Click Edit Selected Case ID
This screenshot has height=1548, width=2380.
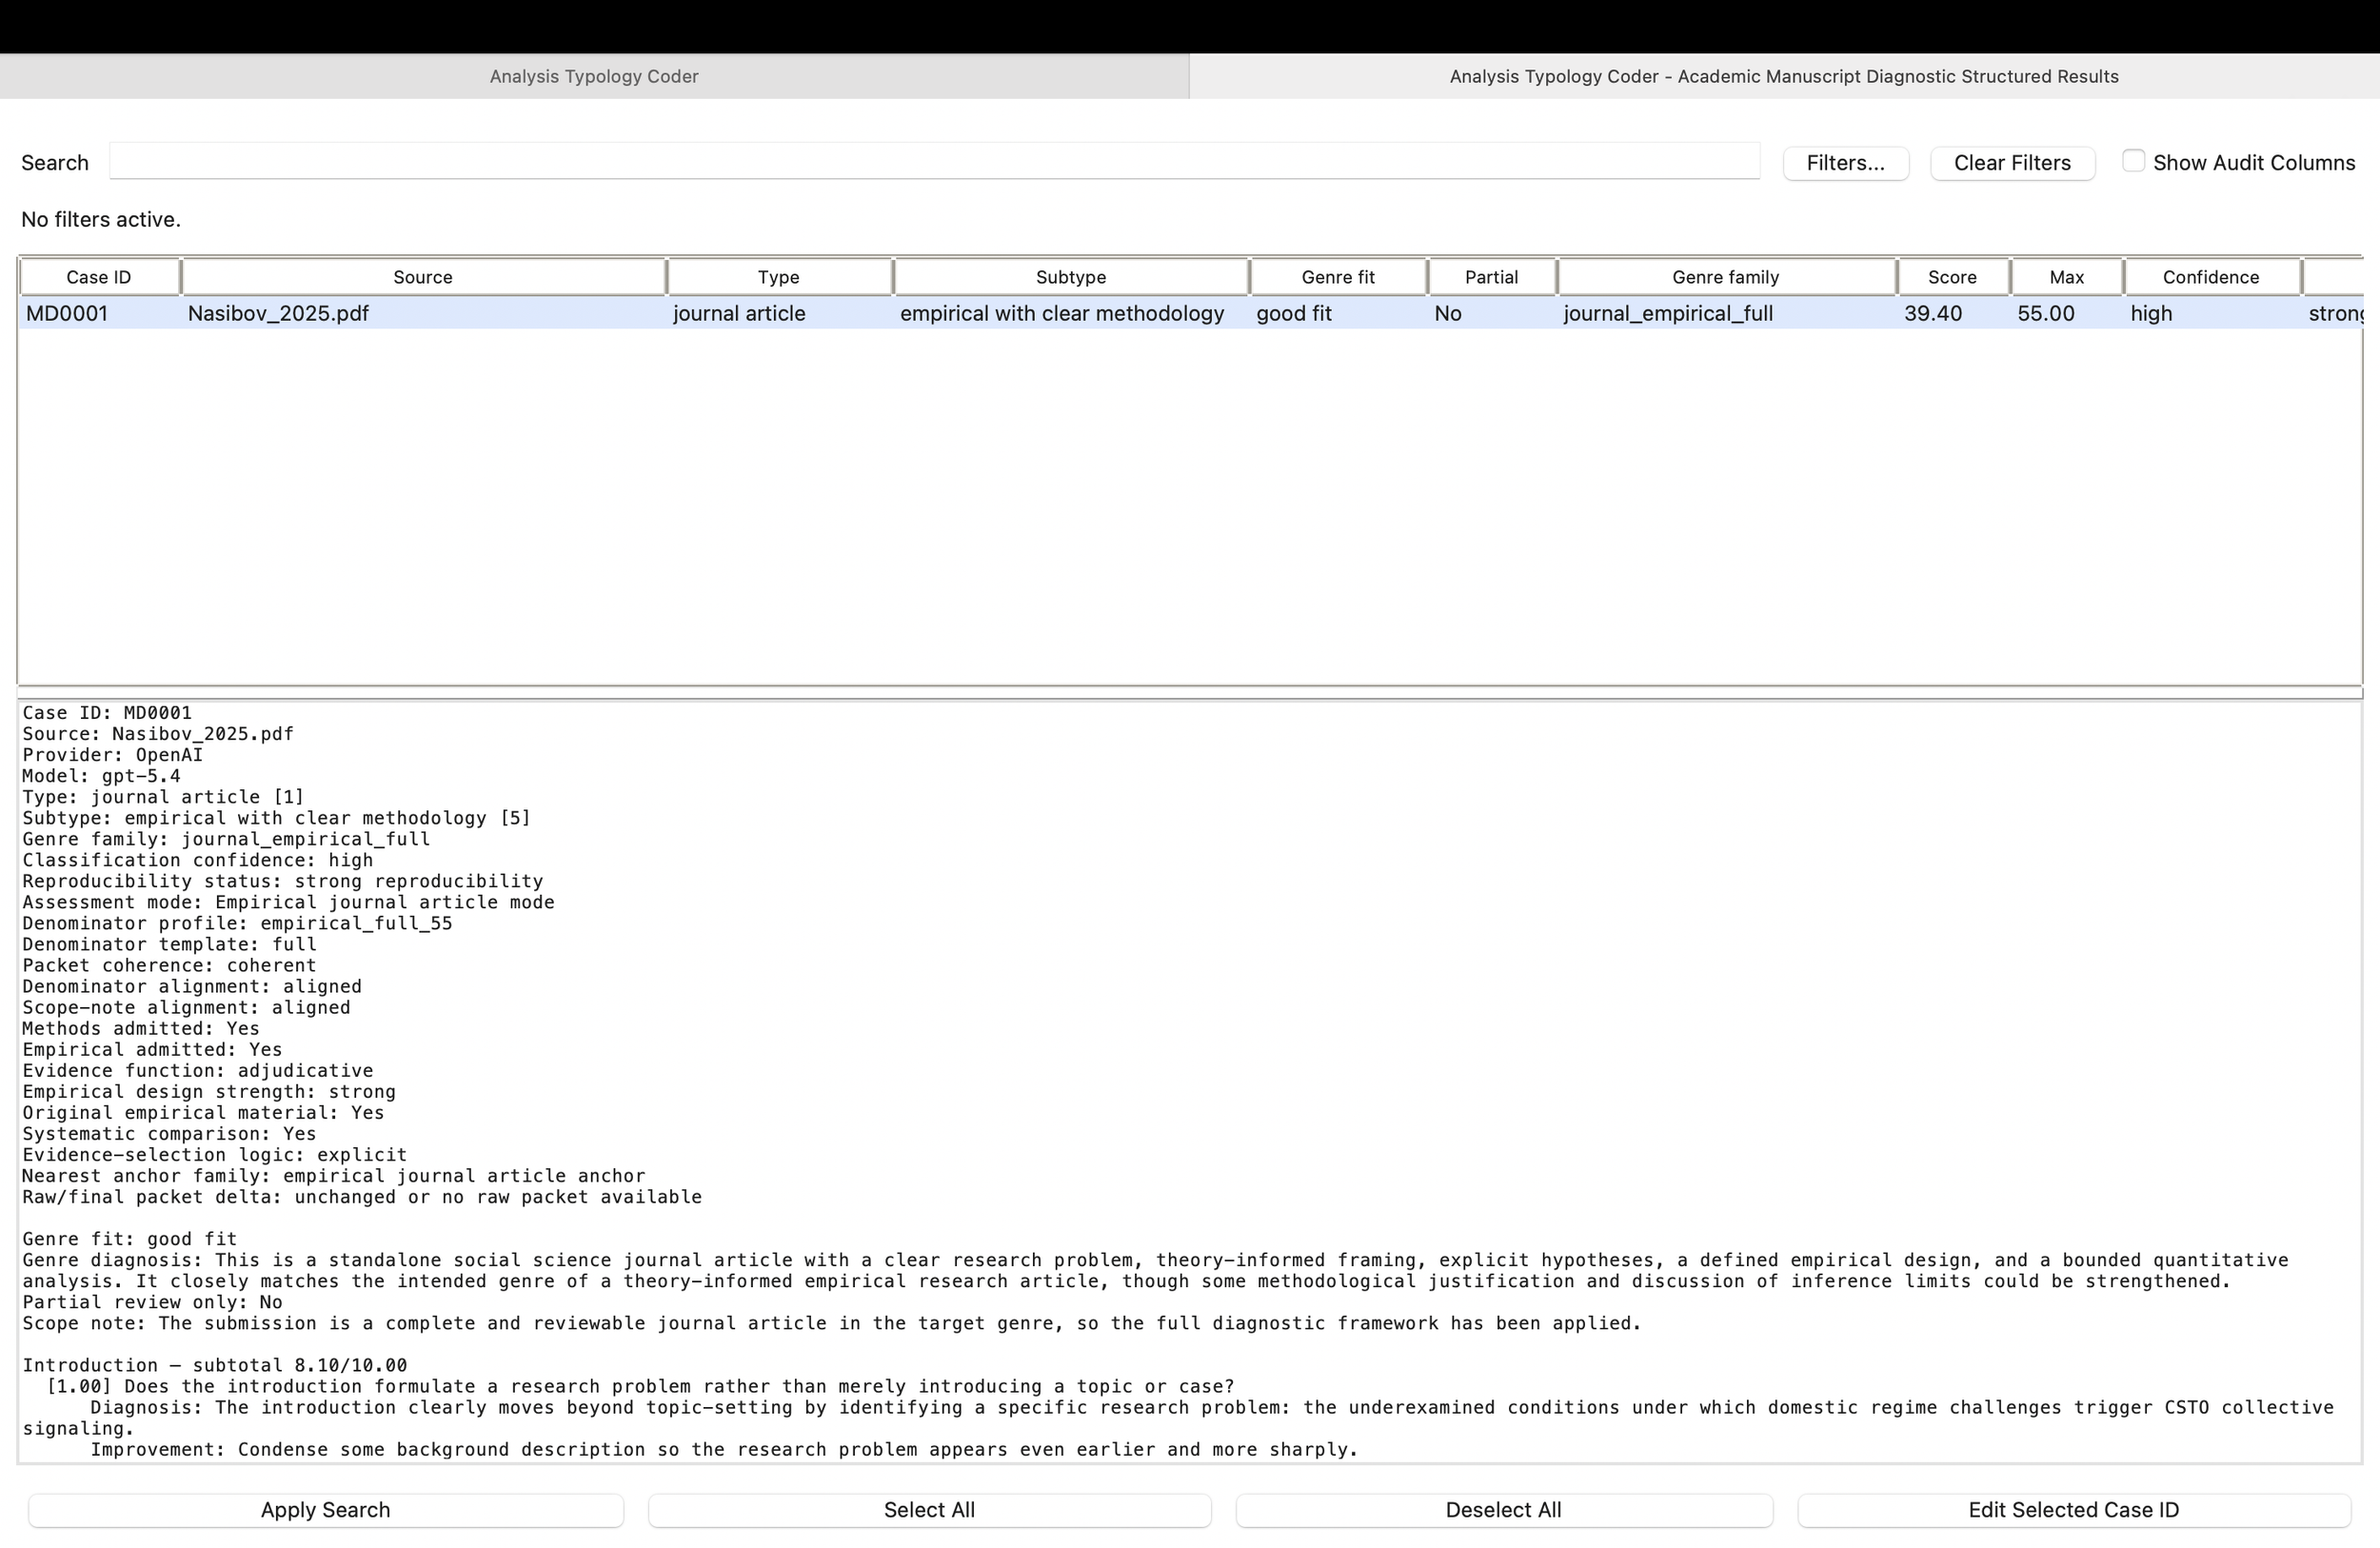(2072, 1510)
